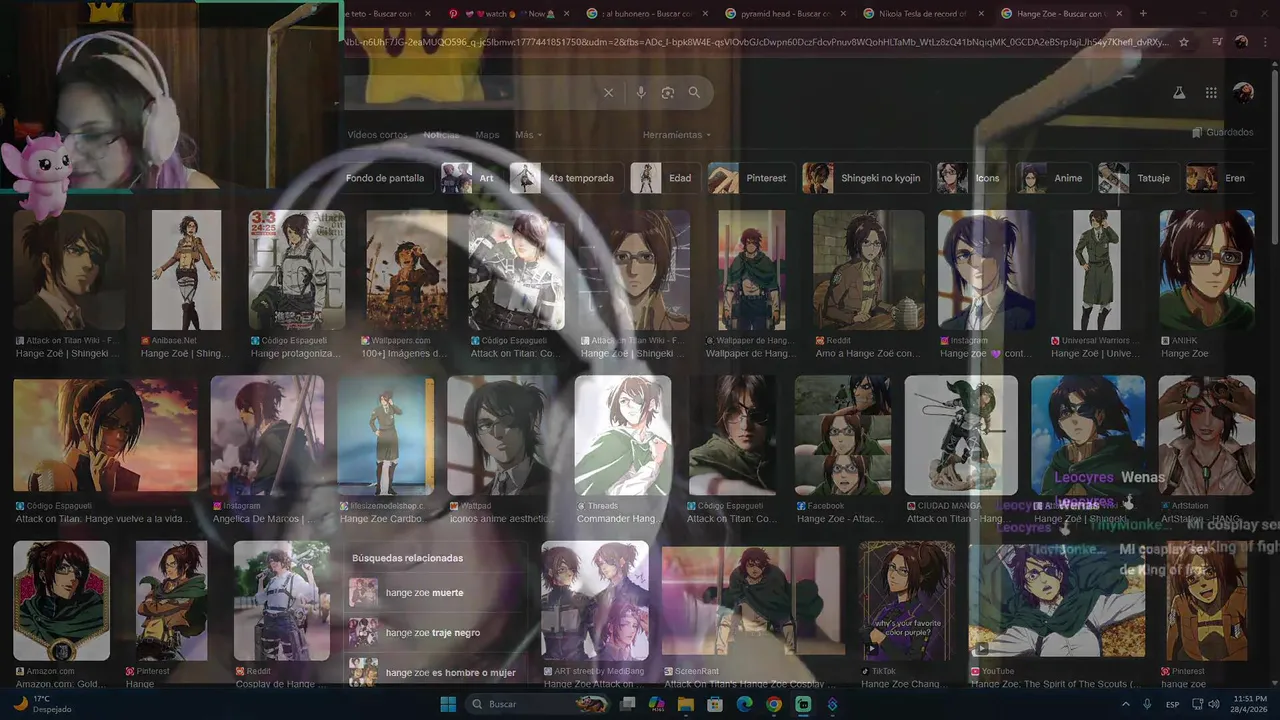Open Google Chrome in the taskbar
Viewport: 1280px width, 720px height.
point(774,704)
